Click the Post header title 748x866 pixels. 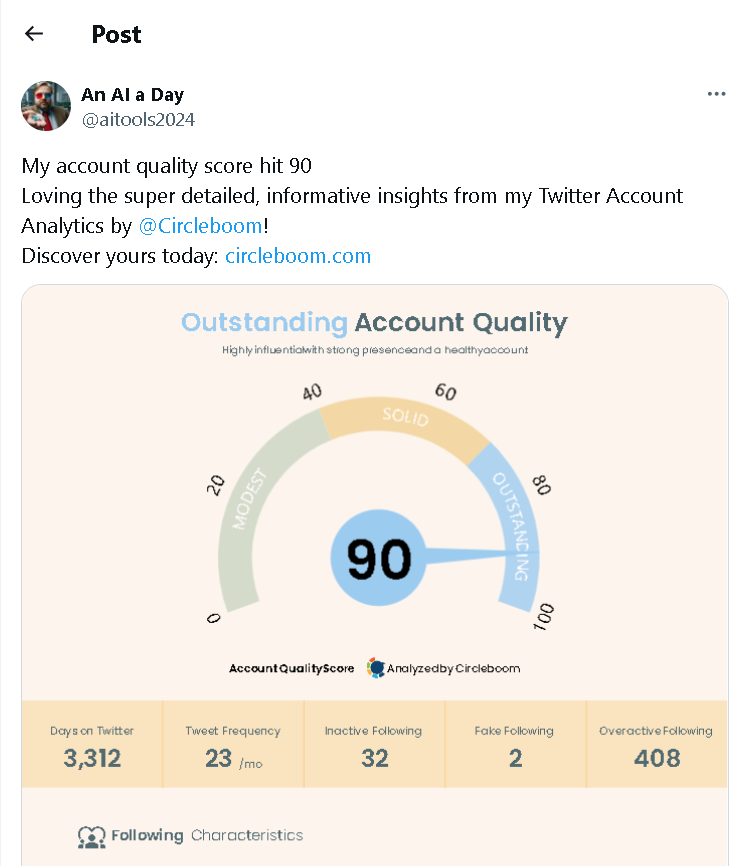[x=116, y=34]
